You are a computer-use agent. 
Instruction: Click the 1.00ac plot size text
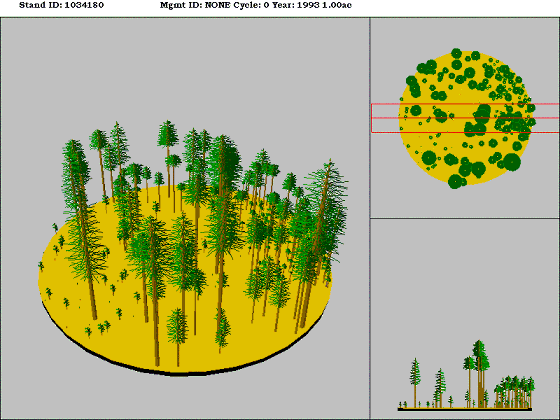pos(337,5)
